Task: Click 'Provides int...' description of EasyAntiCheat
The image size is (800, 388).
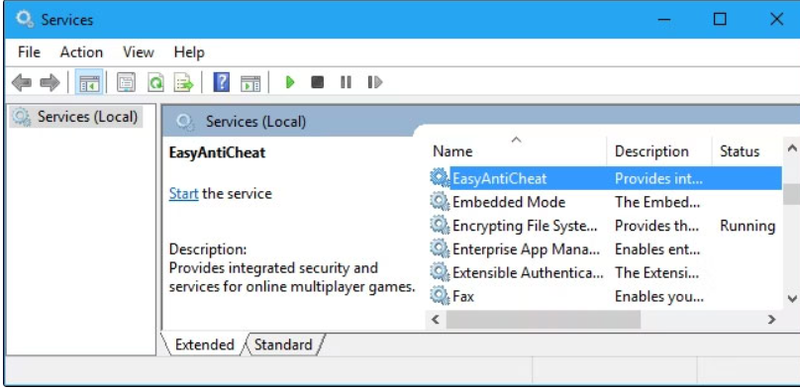Action: 659,178
